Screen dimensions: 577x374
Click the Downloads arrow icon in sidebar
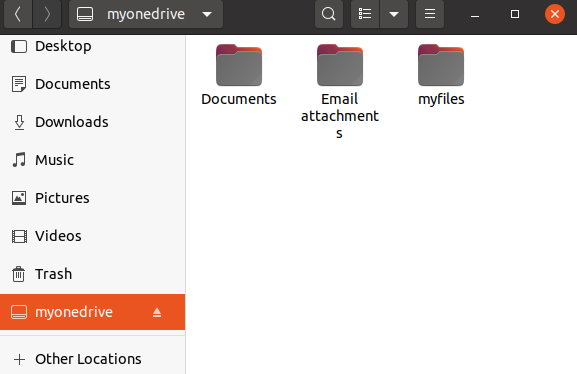pyautogui.click(x=19, y=122)
